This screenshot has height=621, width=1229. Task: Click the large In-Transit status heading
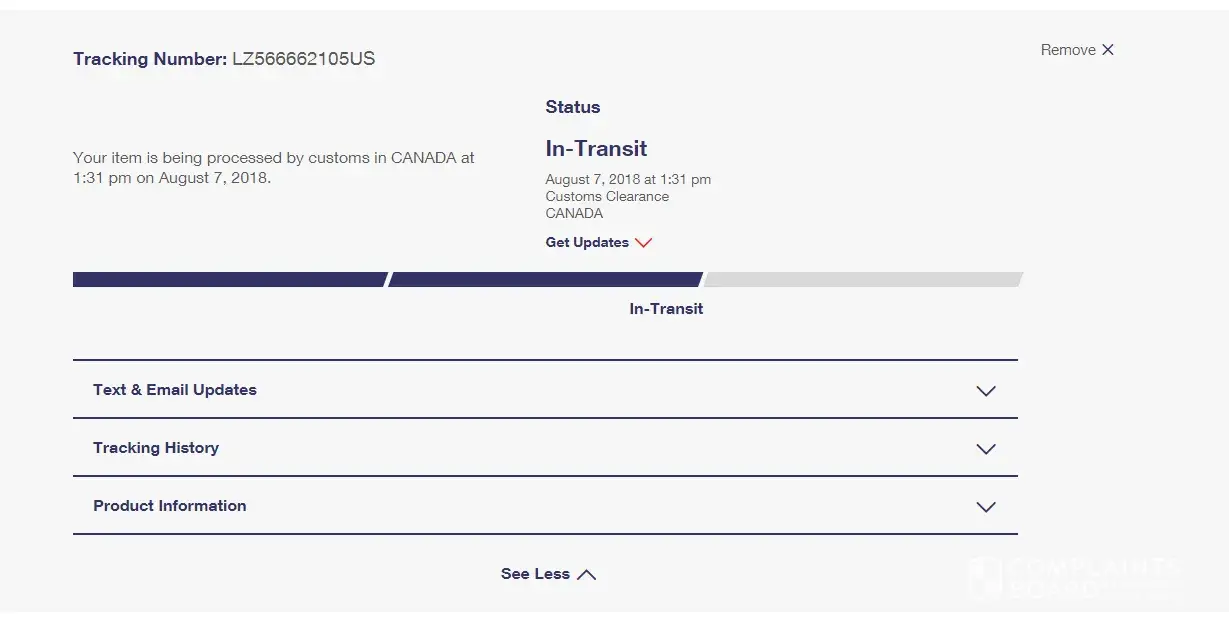(x=596, y=149)
